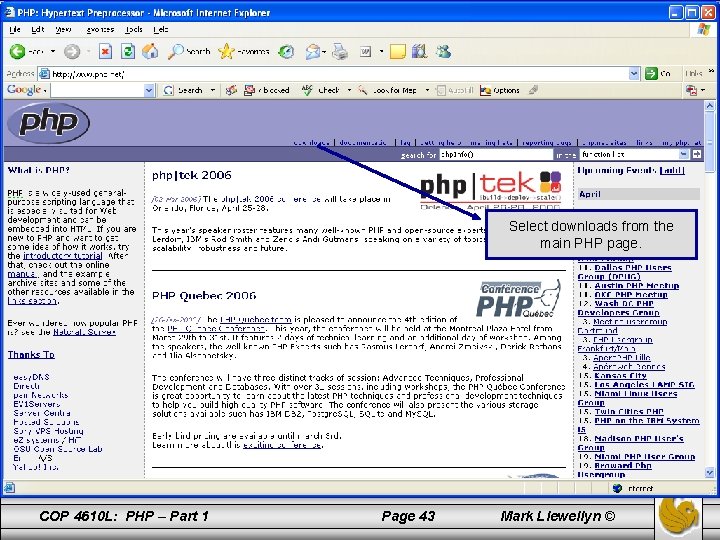This screenshot has width=720, height=540.
Task: Open the Google logo menu dropdown
Action: (x=45, y=90)
